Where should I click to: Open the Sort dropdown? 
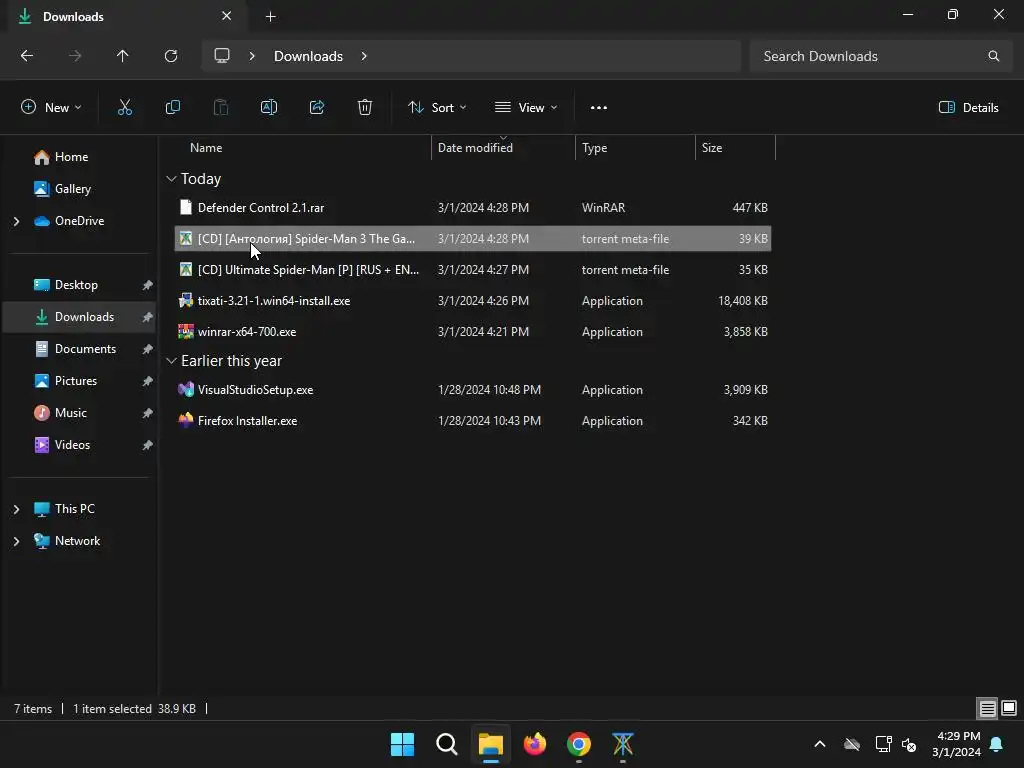coord(437,108)
